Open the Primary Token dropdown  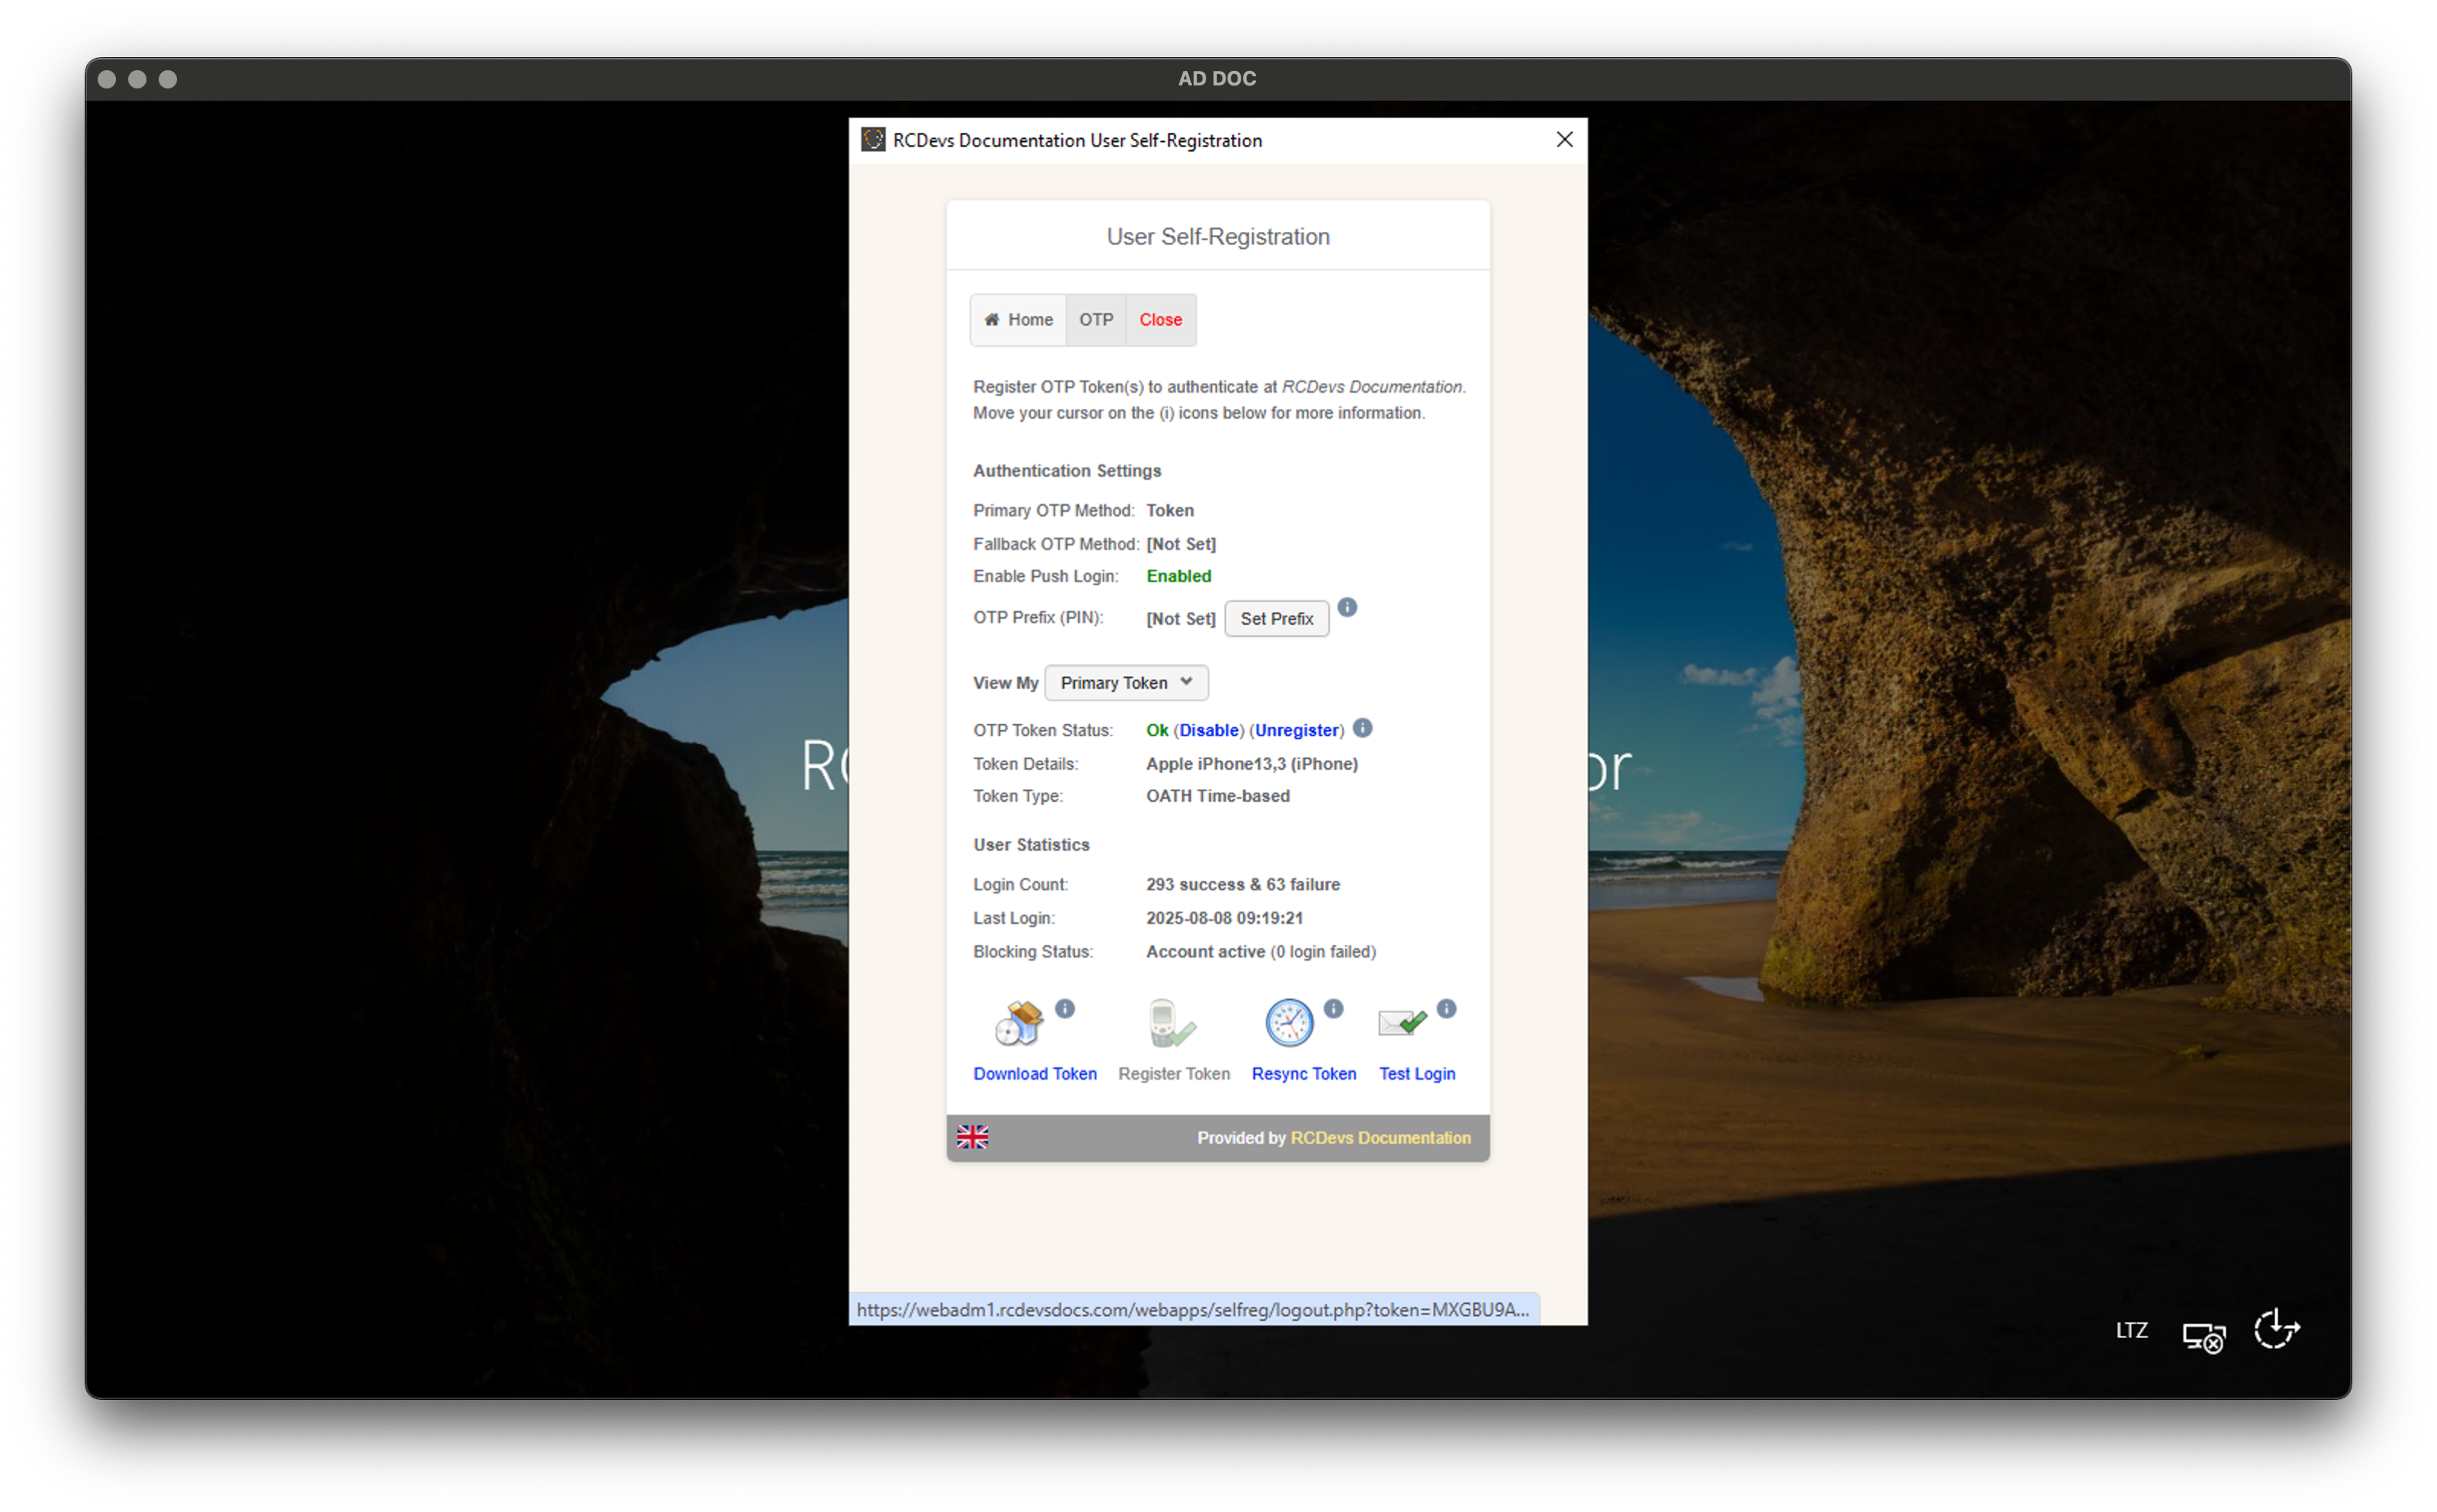click(x=1126, y=683)
